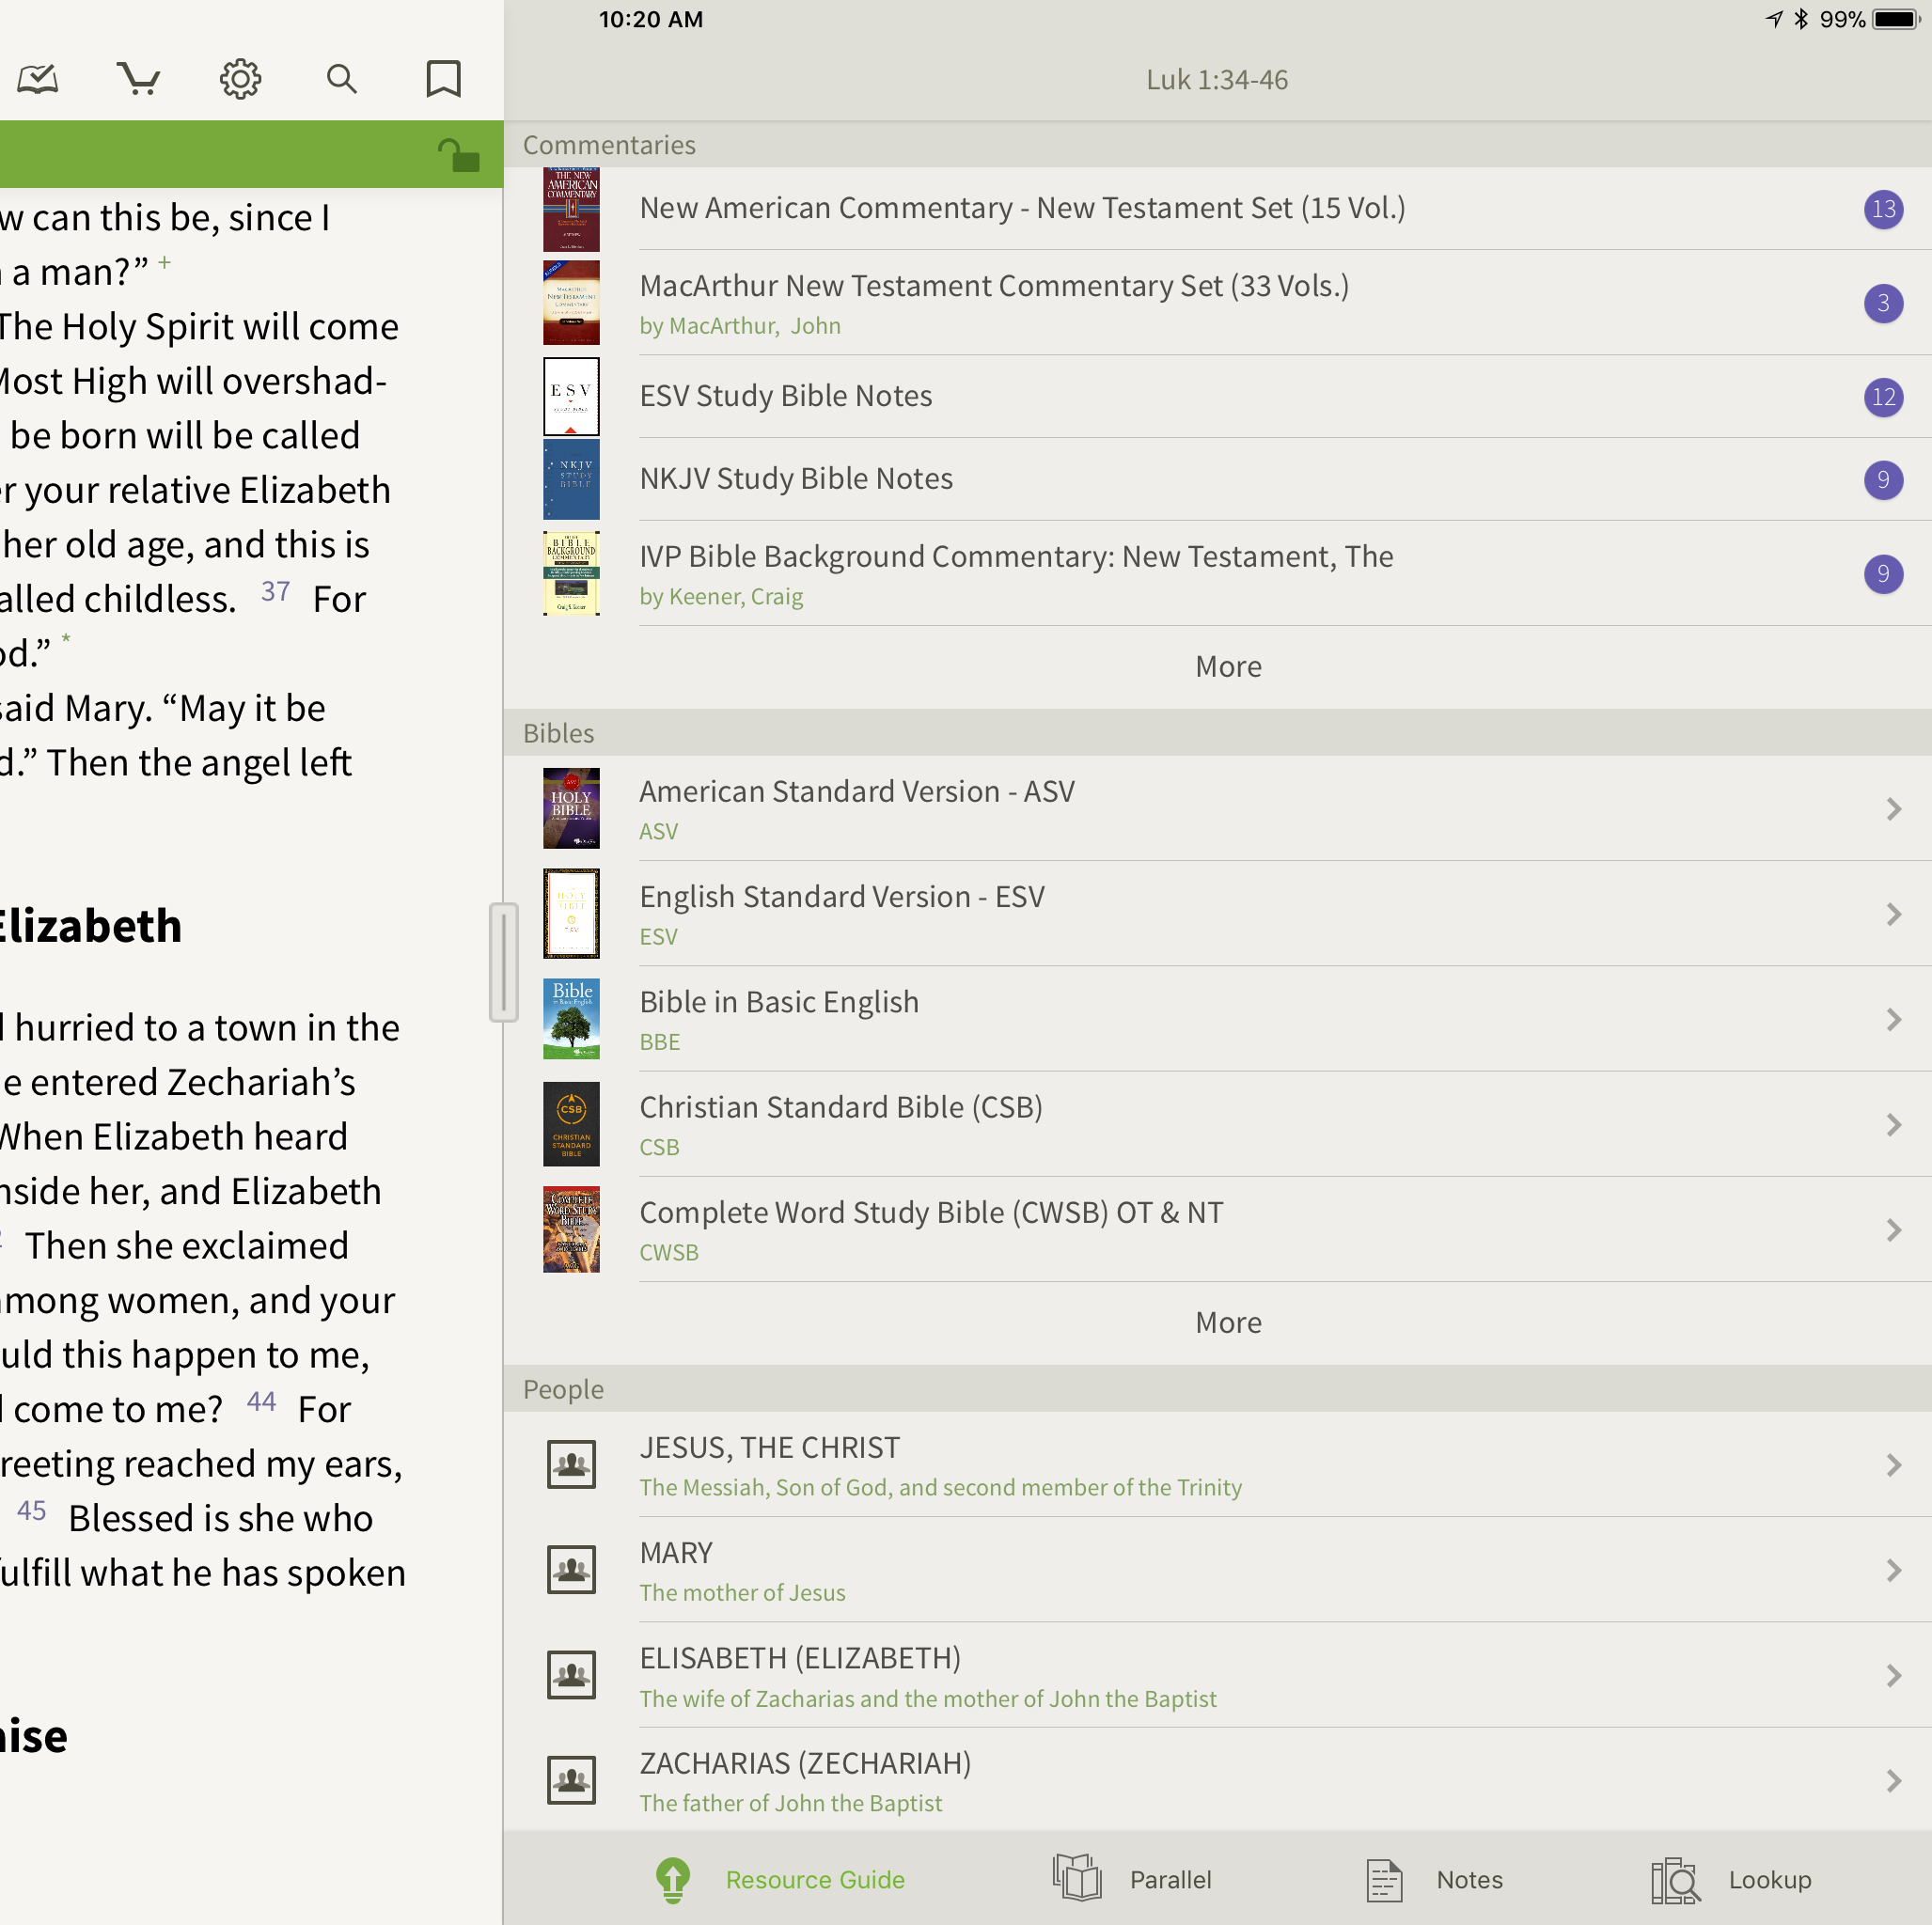The width and height of the screenshot is (1932, 1925).
Task: Tap the ASV Holy Bible cover
Action: coord(571,808)
